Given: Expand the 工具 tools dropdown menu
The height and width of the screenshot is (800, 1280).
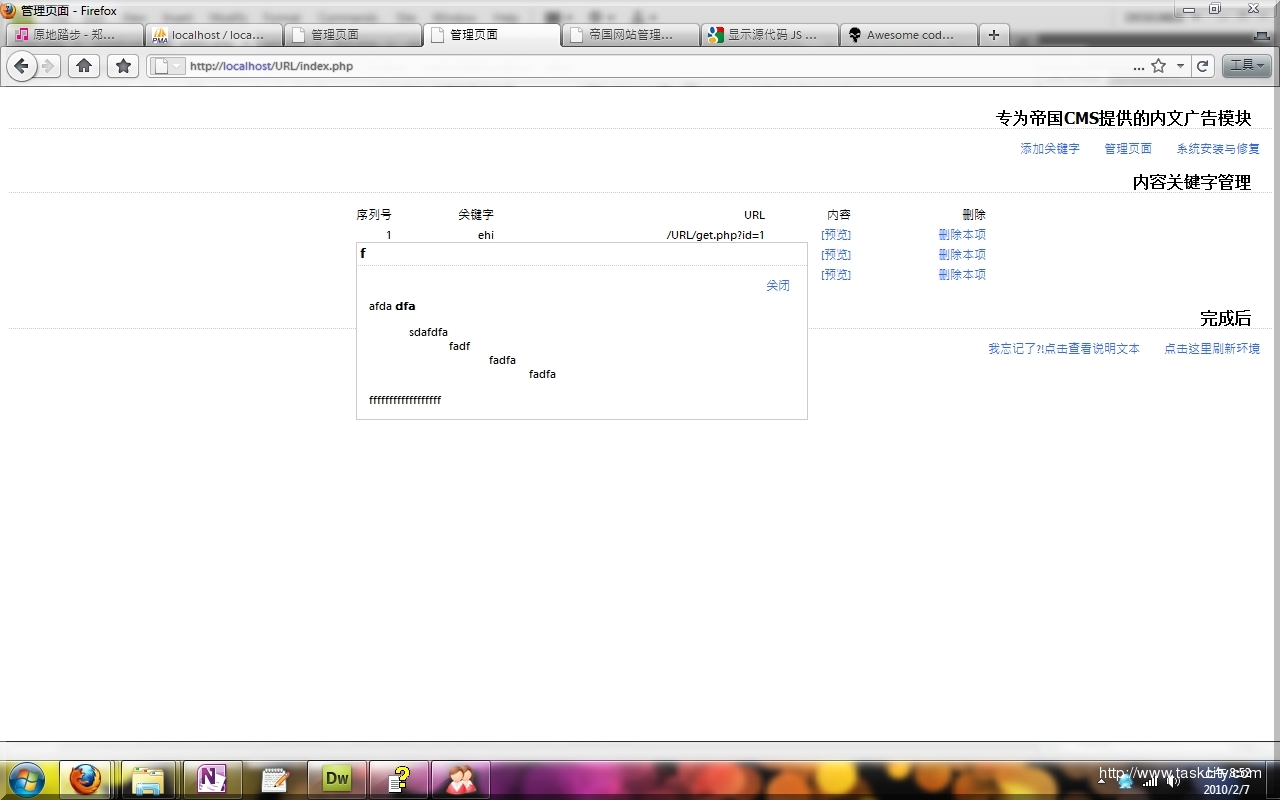Looking at the screenshot, I should tap(1246, 66).
